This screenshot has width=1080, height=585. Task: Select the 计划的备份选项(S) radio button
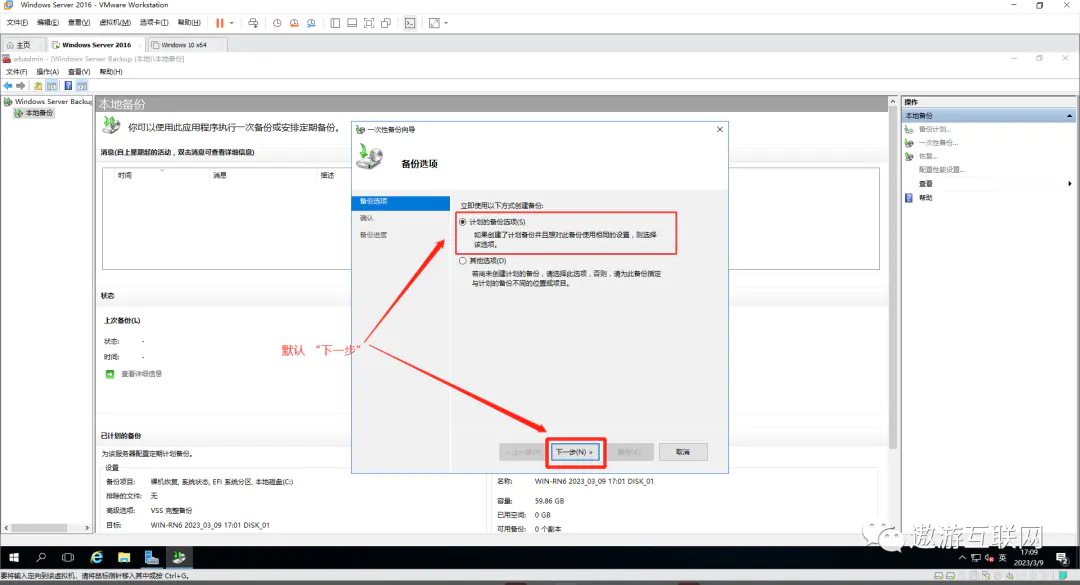click(x=463, y=222)
